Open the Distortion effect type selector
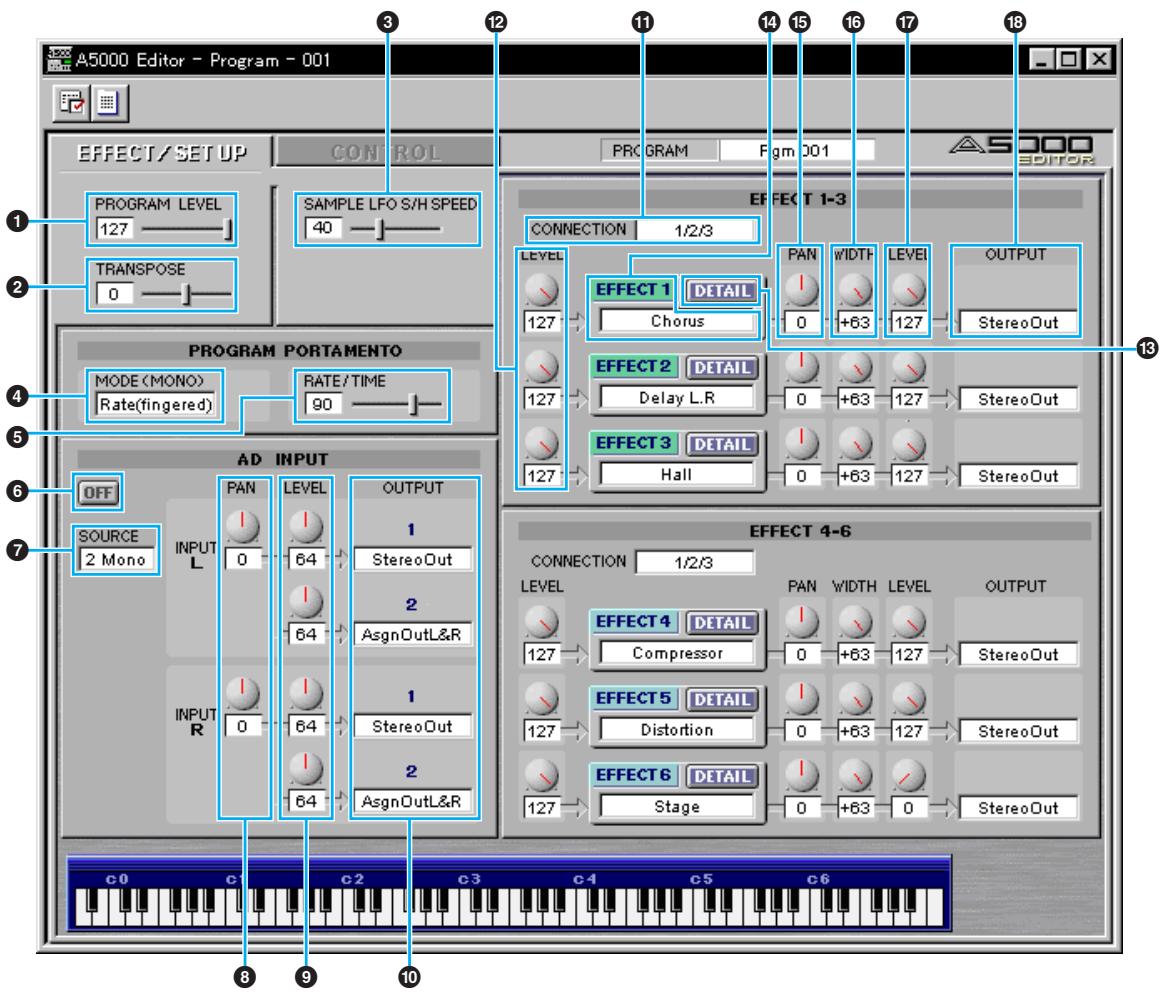1165x992 pixels. [677, 730]
